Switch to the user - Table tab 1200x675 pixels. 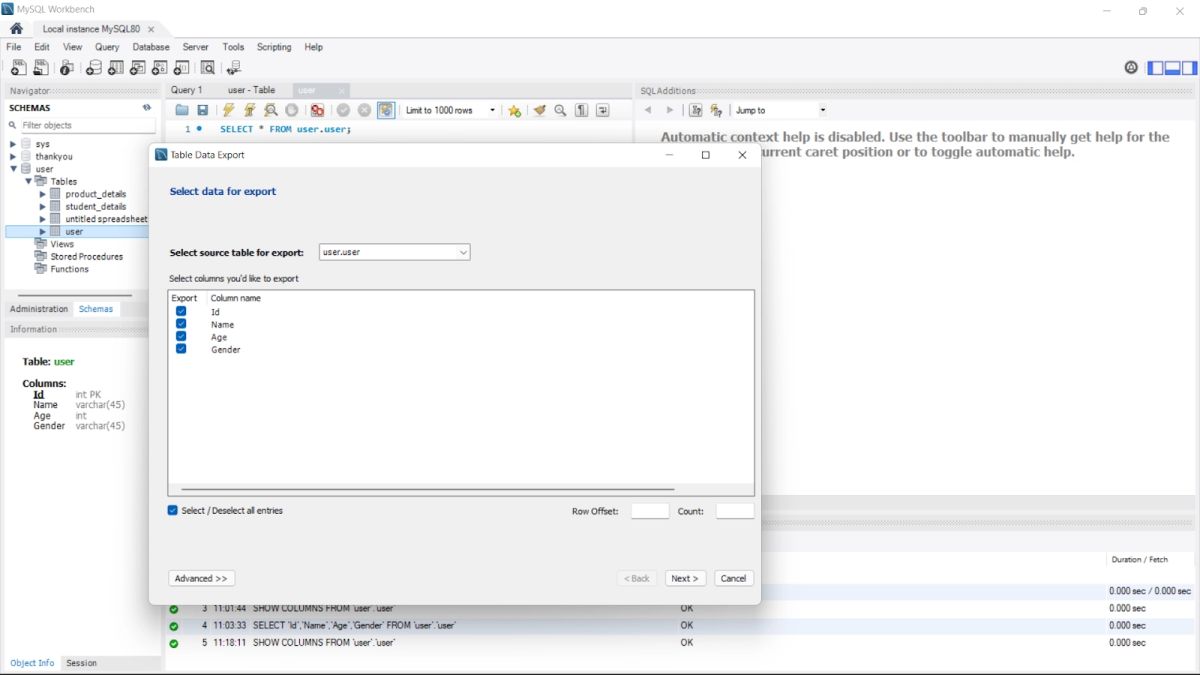coord(252,90)
